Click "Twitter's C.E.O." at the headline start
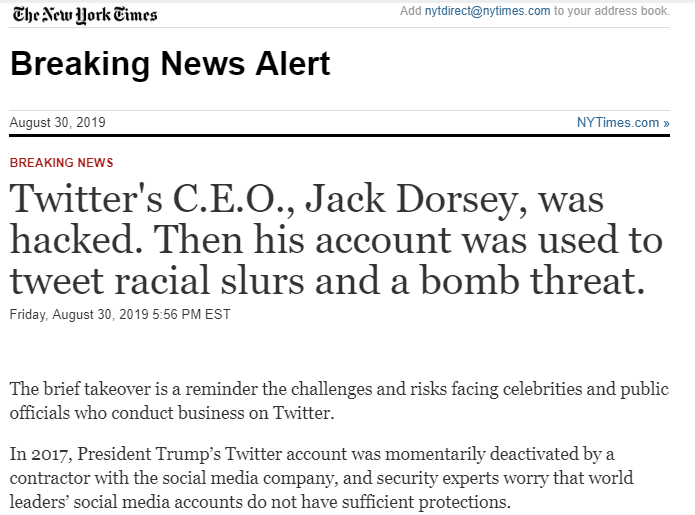 (152, 199)
